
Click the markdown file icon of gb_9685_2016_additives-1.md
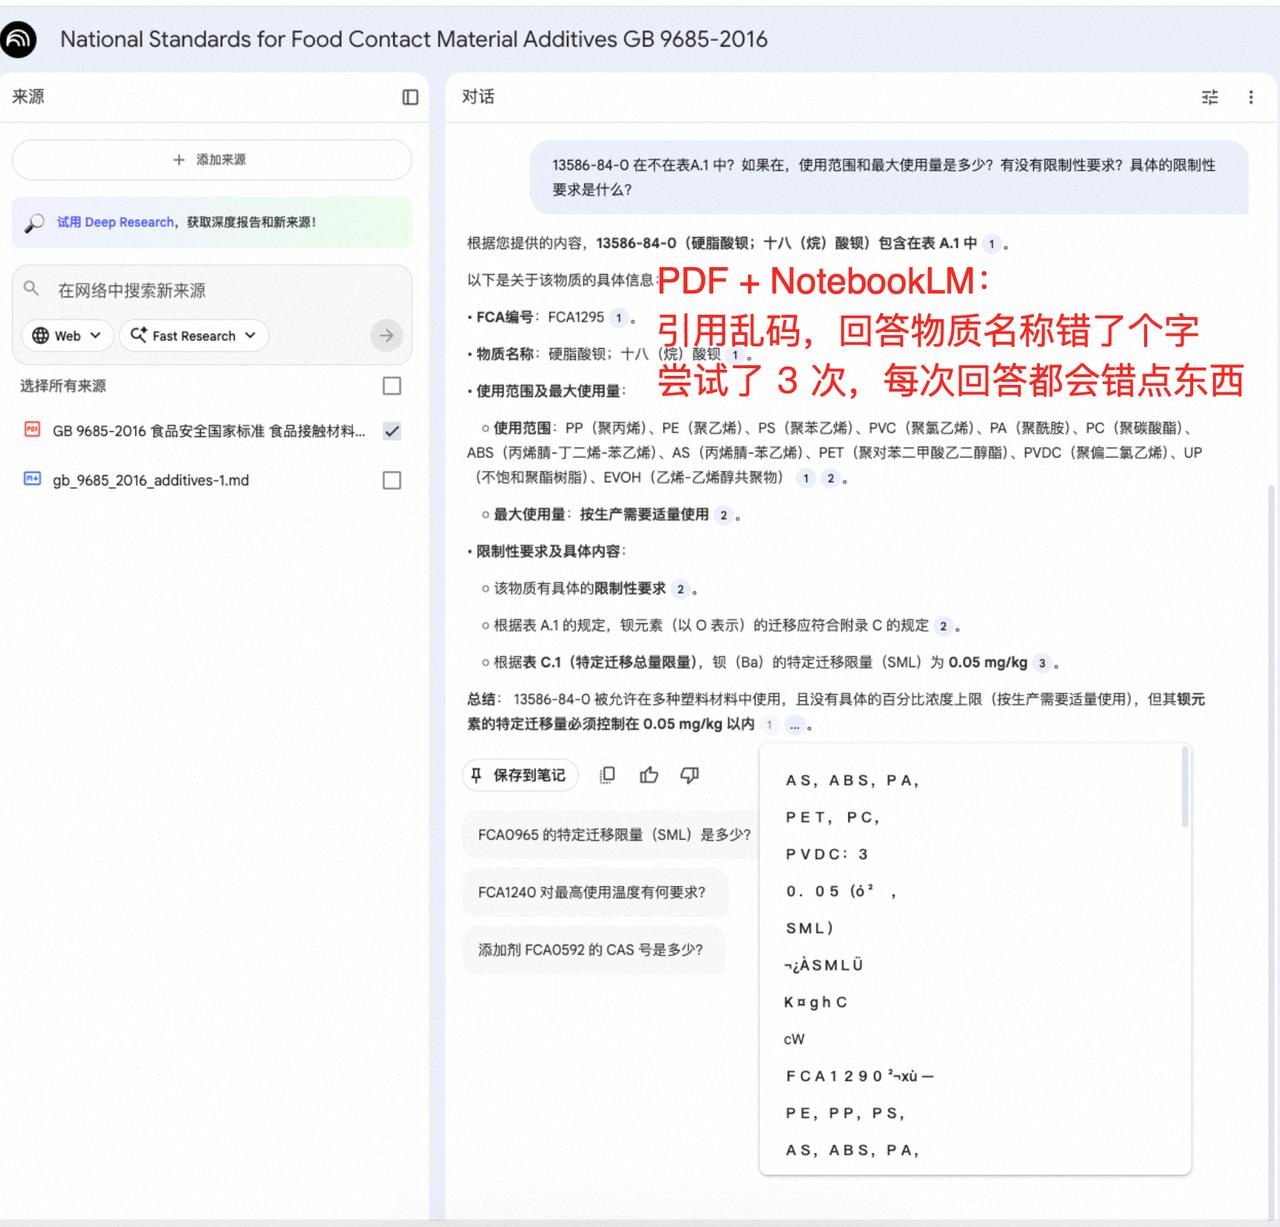[x=32, y=479]
